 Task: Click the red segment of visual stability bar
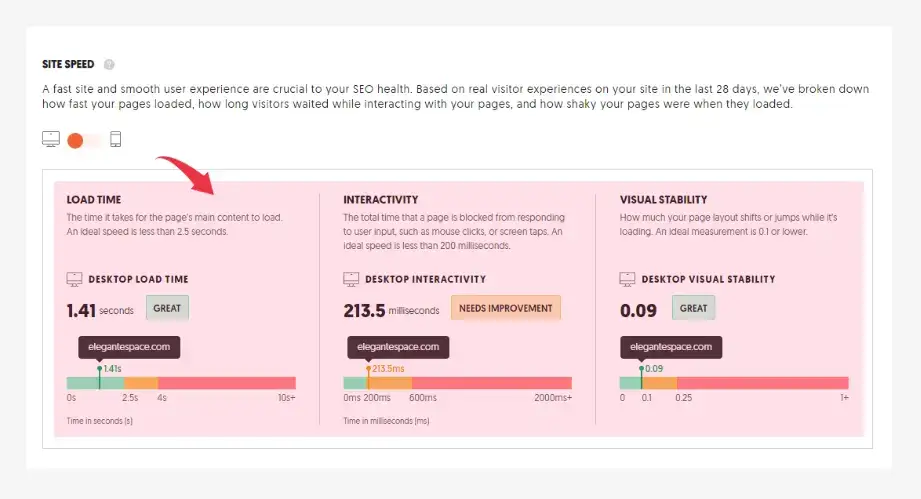[x=763, y=383]
